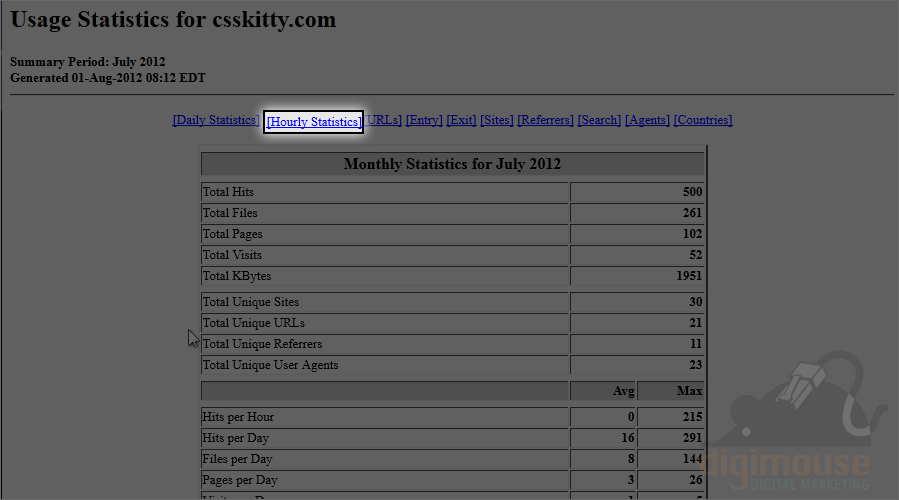The height and width of the screenshot is (500, 899).
Task: Select the Total Hits value 500
Action: (x=693, y=192)
